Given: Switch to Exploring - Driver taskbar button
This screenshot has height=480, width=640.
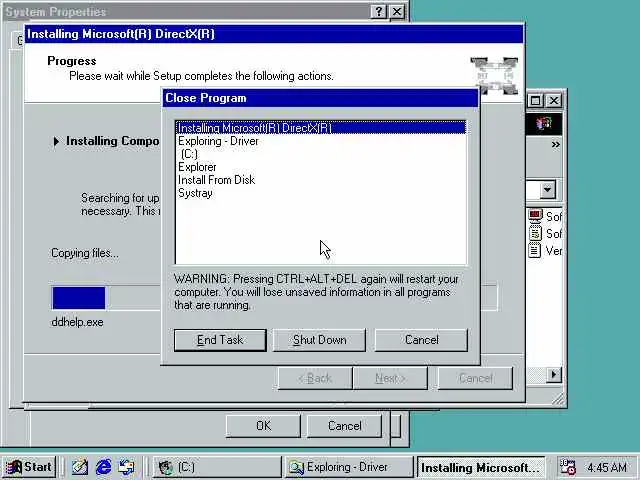Looking at the screenshot, I should (349, 467).
